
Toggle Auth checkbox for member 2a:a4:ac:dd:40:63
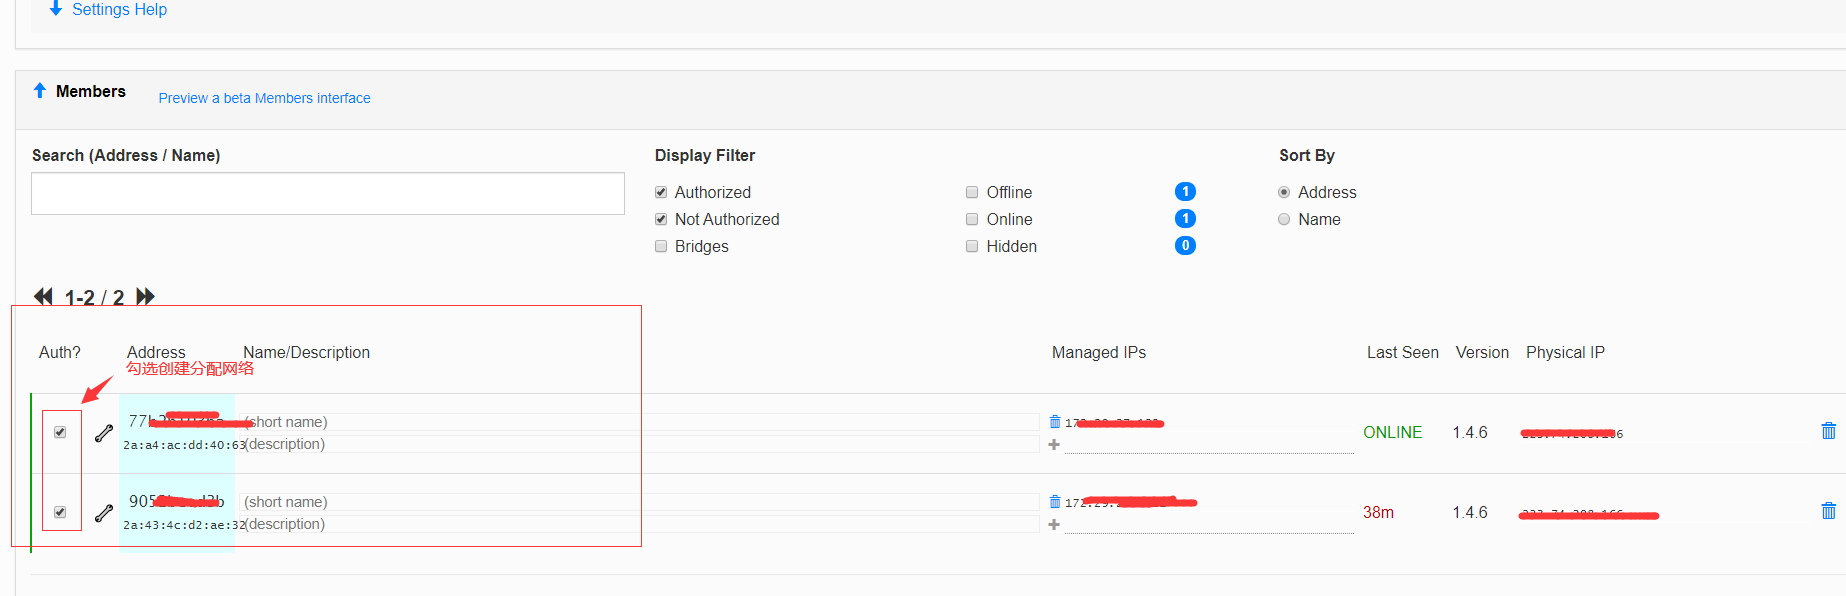point(60,432)
